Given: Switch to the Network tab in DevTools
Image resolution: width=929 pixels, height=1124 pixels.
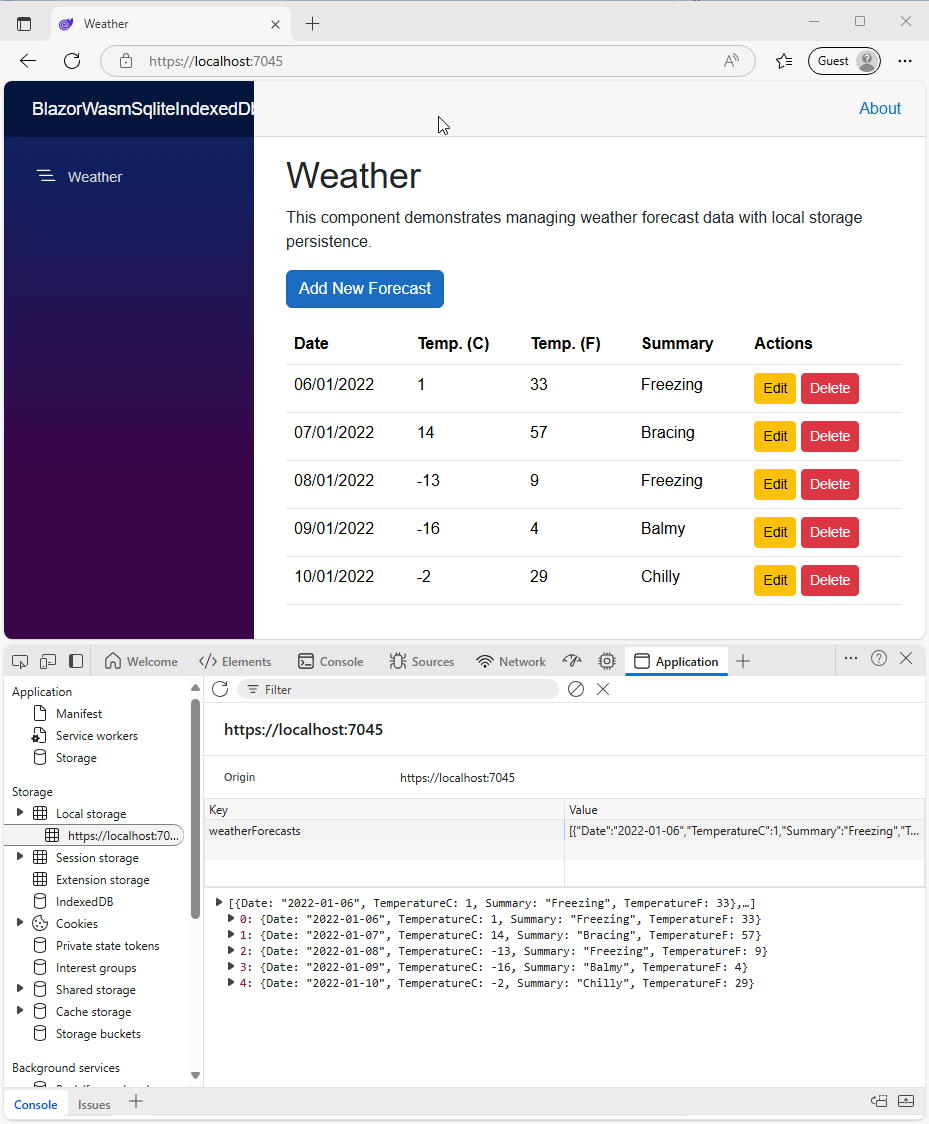Looking at the screenshot, I should coord(511,661).
